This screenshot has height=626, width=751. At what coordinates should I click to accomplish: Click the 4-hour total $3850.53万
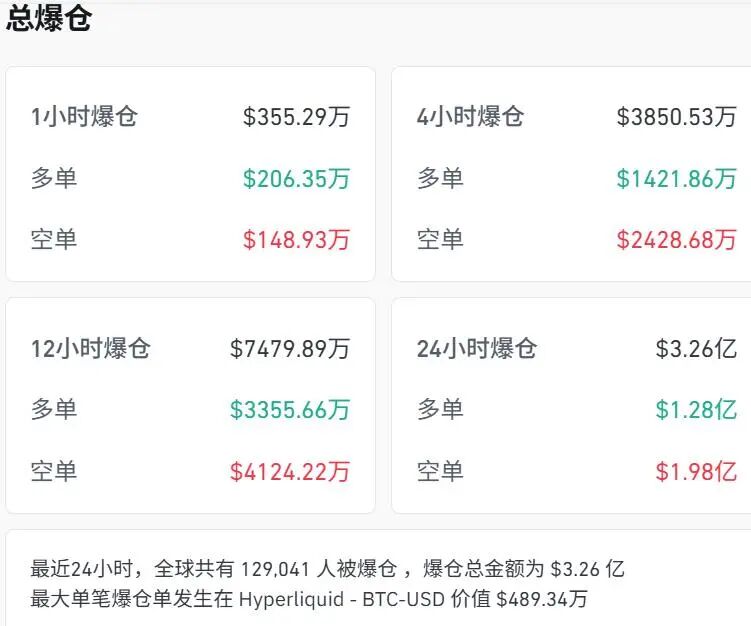[x=676, y=117]
